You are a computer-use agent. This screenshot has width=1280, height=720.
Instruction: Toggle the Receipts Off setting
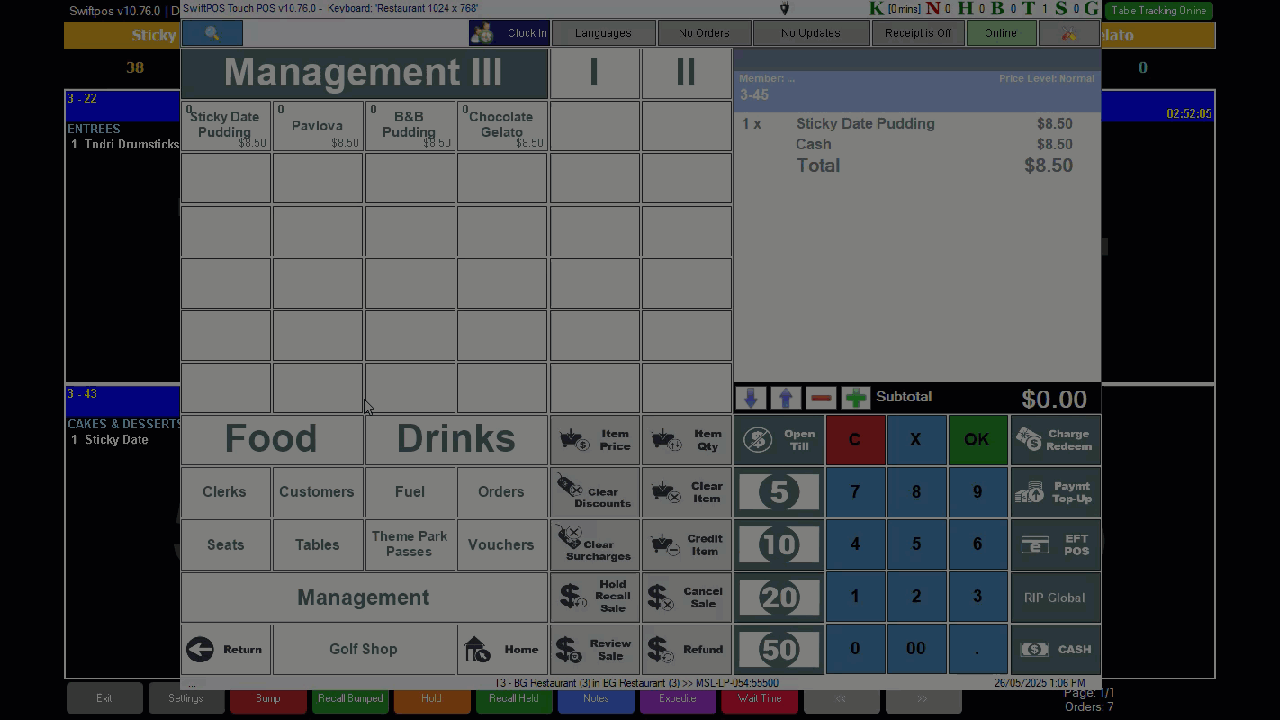point(917,33)
